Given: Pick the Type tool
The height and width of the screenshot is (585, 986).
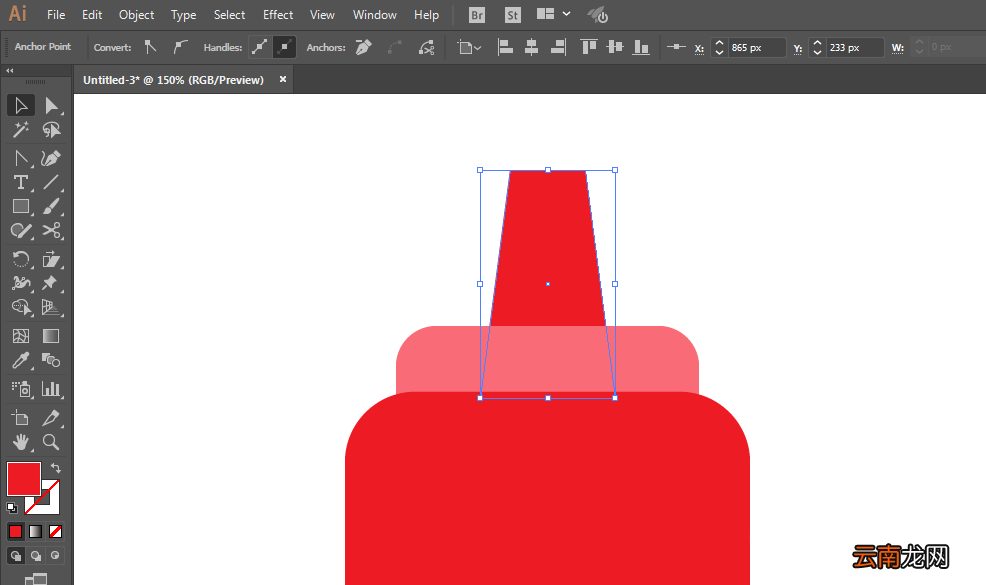Looking at the screenshot, I should 21,182.
